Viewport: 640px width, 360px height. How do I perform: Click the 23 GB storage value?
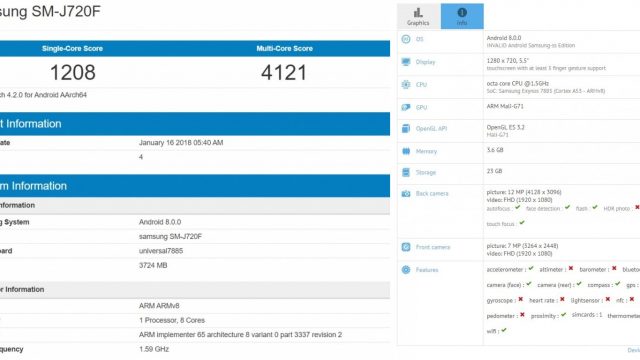[x=494, y=171]
